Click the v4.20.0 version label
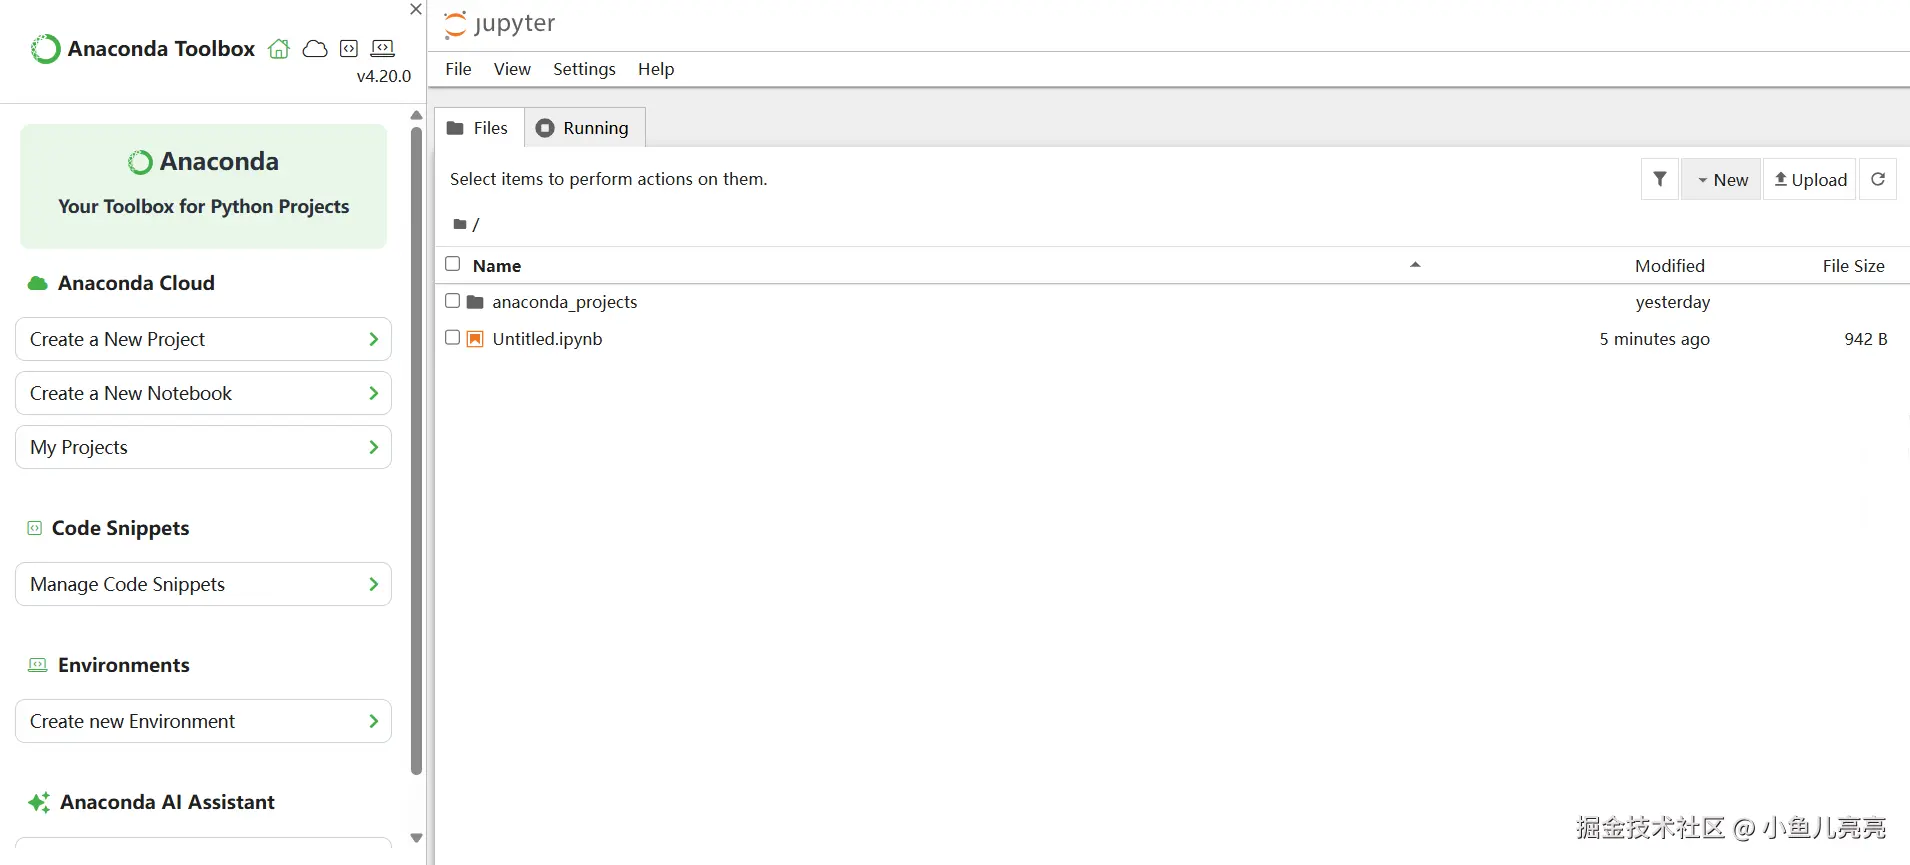The width and height of the screenshot is (1910, 865). pyautogui.click(x=384, y=76)
